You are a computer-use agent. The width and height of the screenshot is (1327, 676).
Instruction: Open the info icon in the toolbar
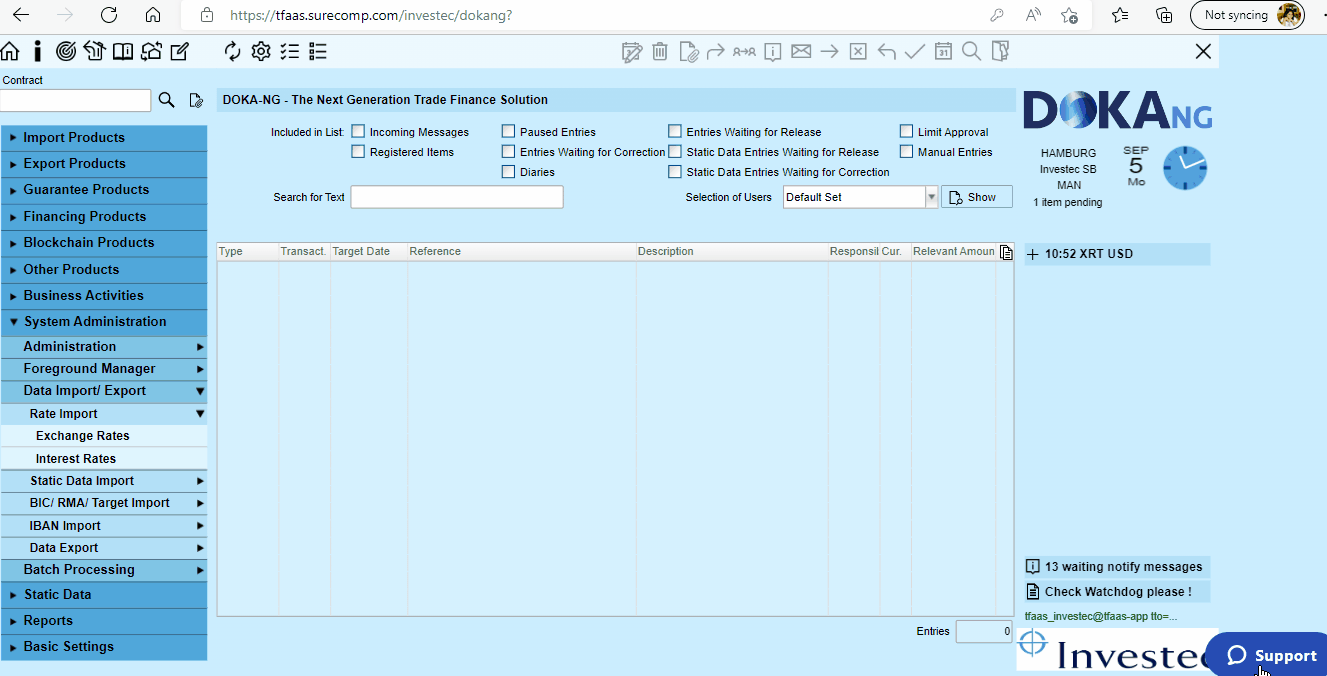coord(37,51)
